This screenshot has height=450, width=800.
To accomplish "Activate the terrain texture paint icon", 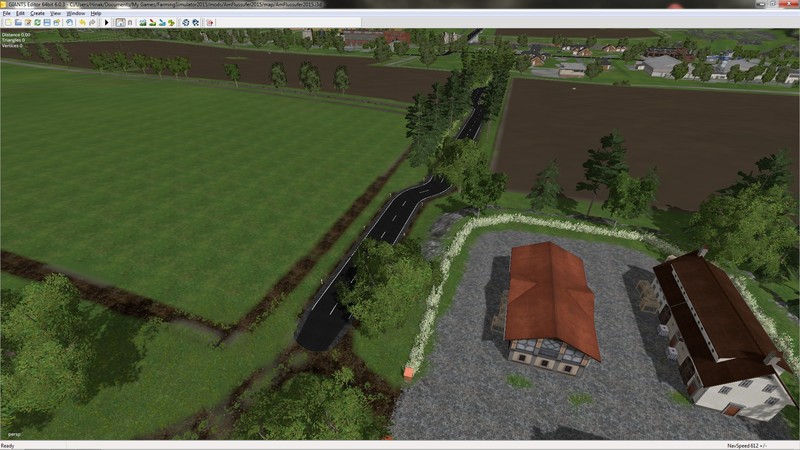I will (152, 22).
